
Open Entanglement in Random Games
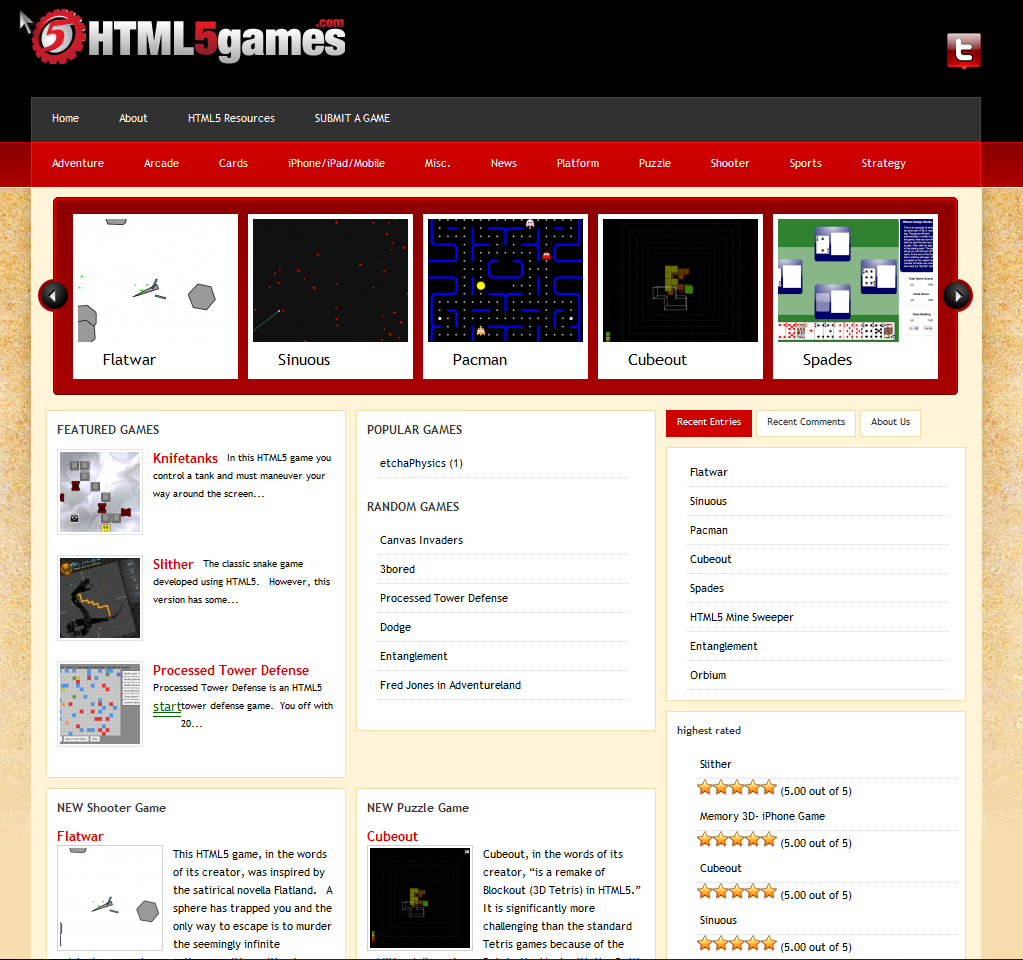point(414,656)
